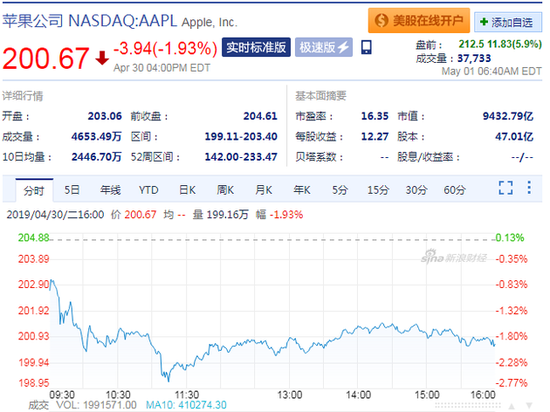550x412 pixels.
Task: Open the mobile phone version icon
Action: [x=366, y=47]
